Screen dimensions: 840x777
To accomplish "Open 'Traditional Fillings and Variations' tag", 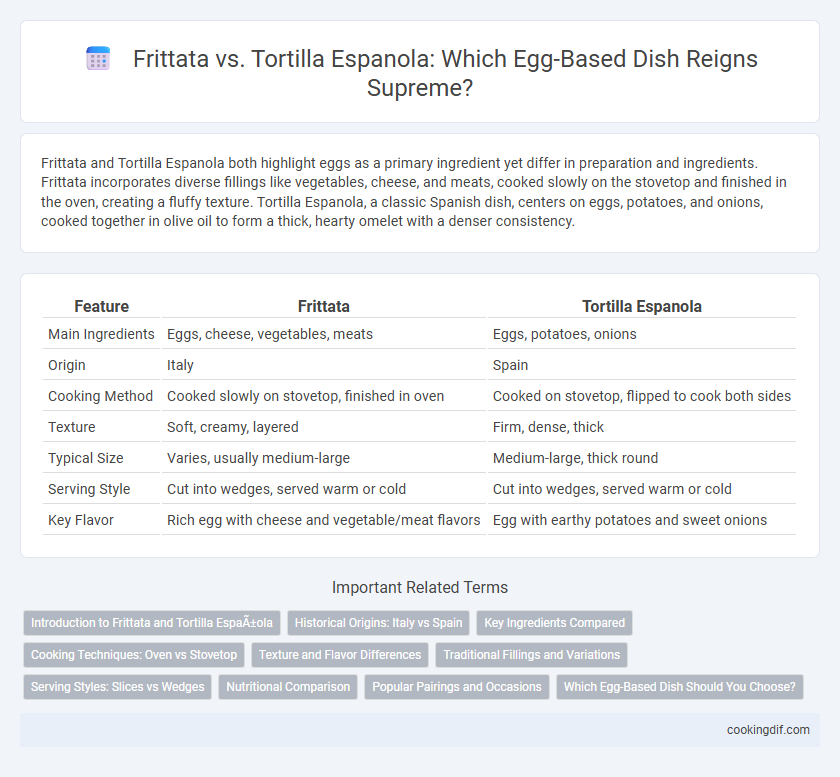I will point(531,655).
